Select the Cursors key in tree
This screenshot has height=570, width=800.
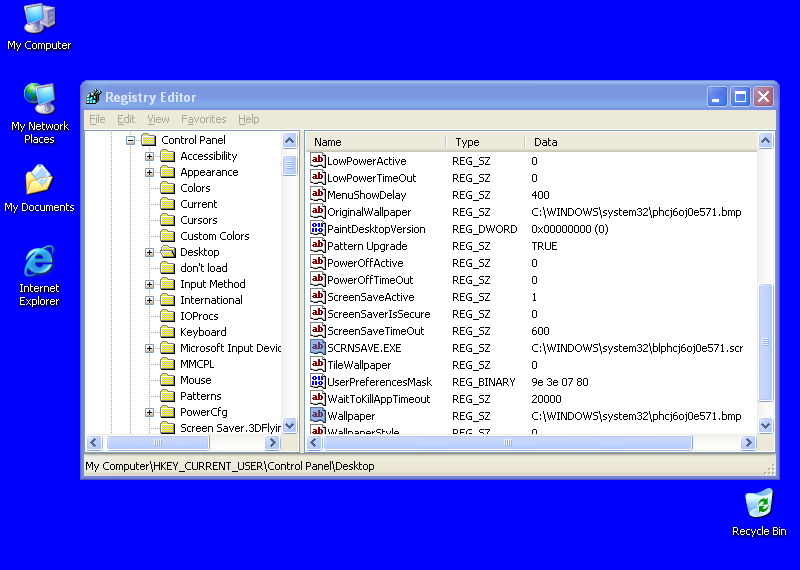198,220
